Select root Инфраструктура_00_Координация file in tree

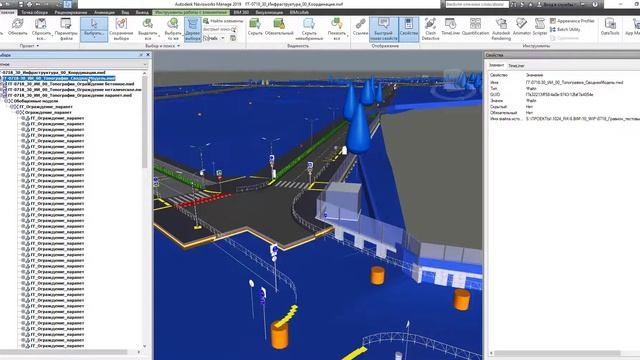tap(53, 72)
